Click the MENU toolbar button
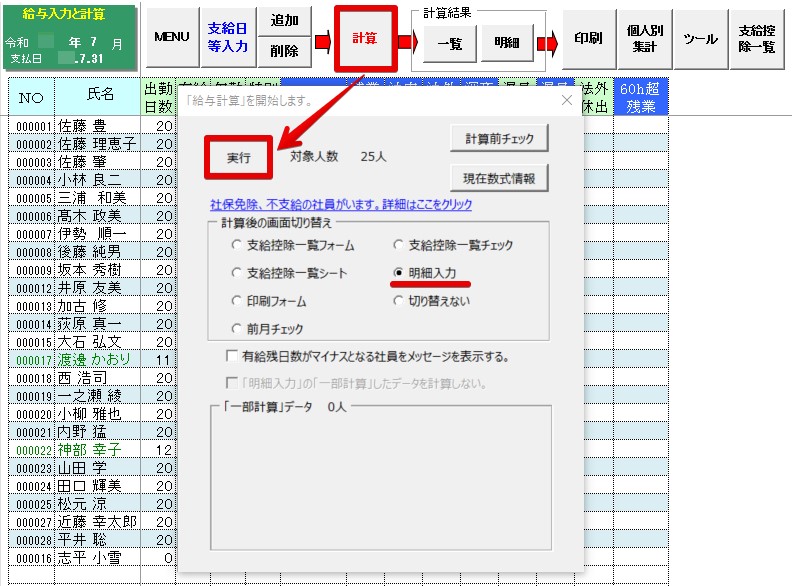Image resolution: width=792 pixels, height=586 pixels. pyautogui.click(x=172, y=37)
